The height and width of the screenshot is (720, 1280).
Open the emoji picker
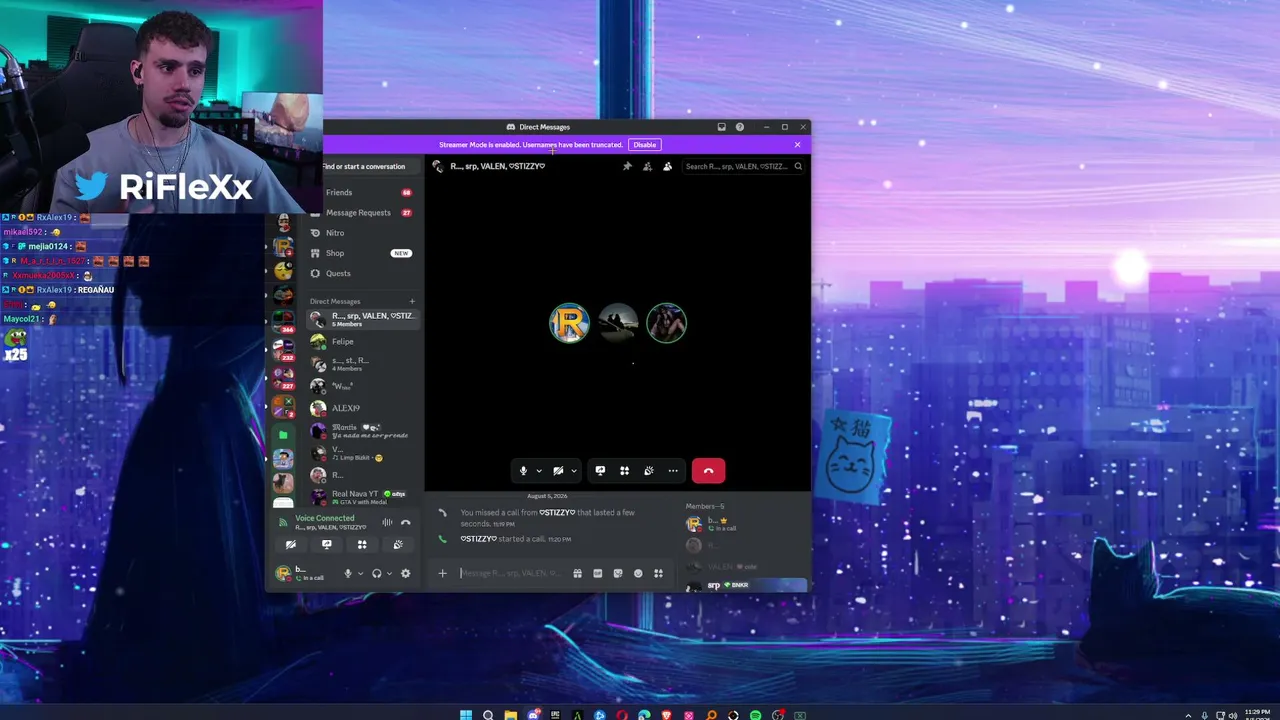[638, 574]
